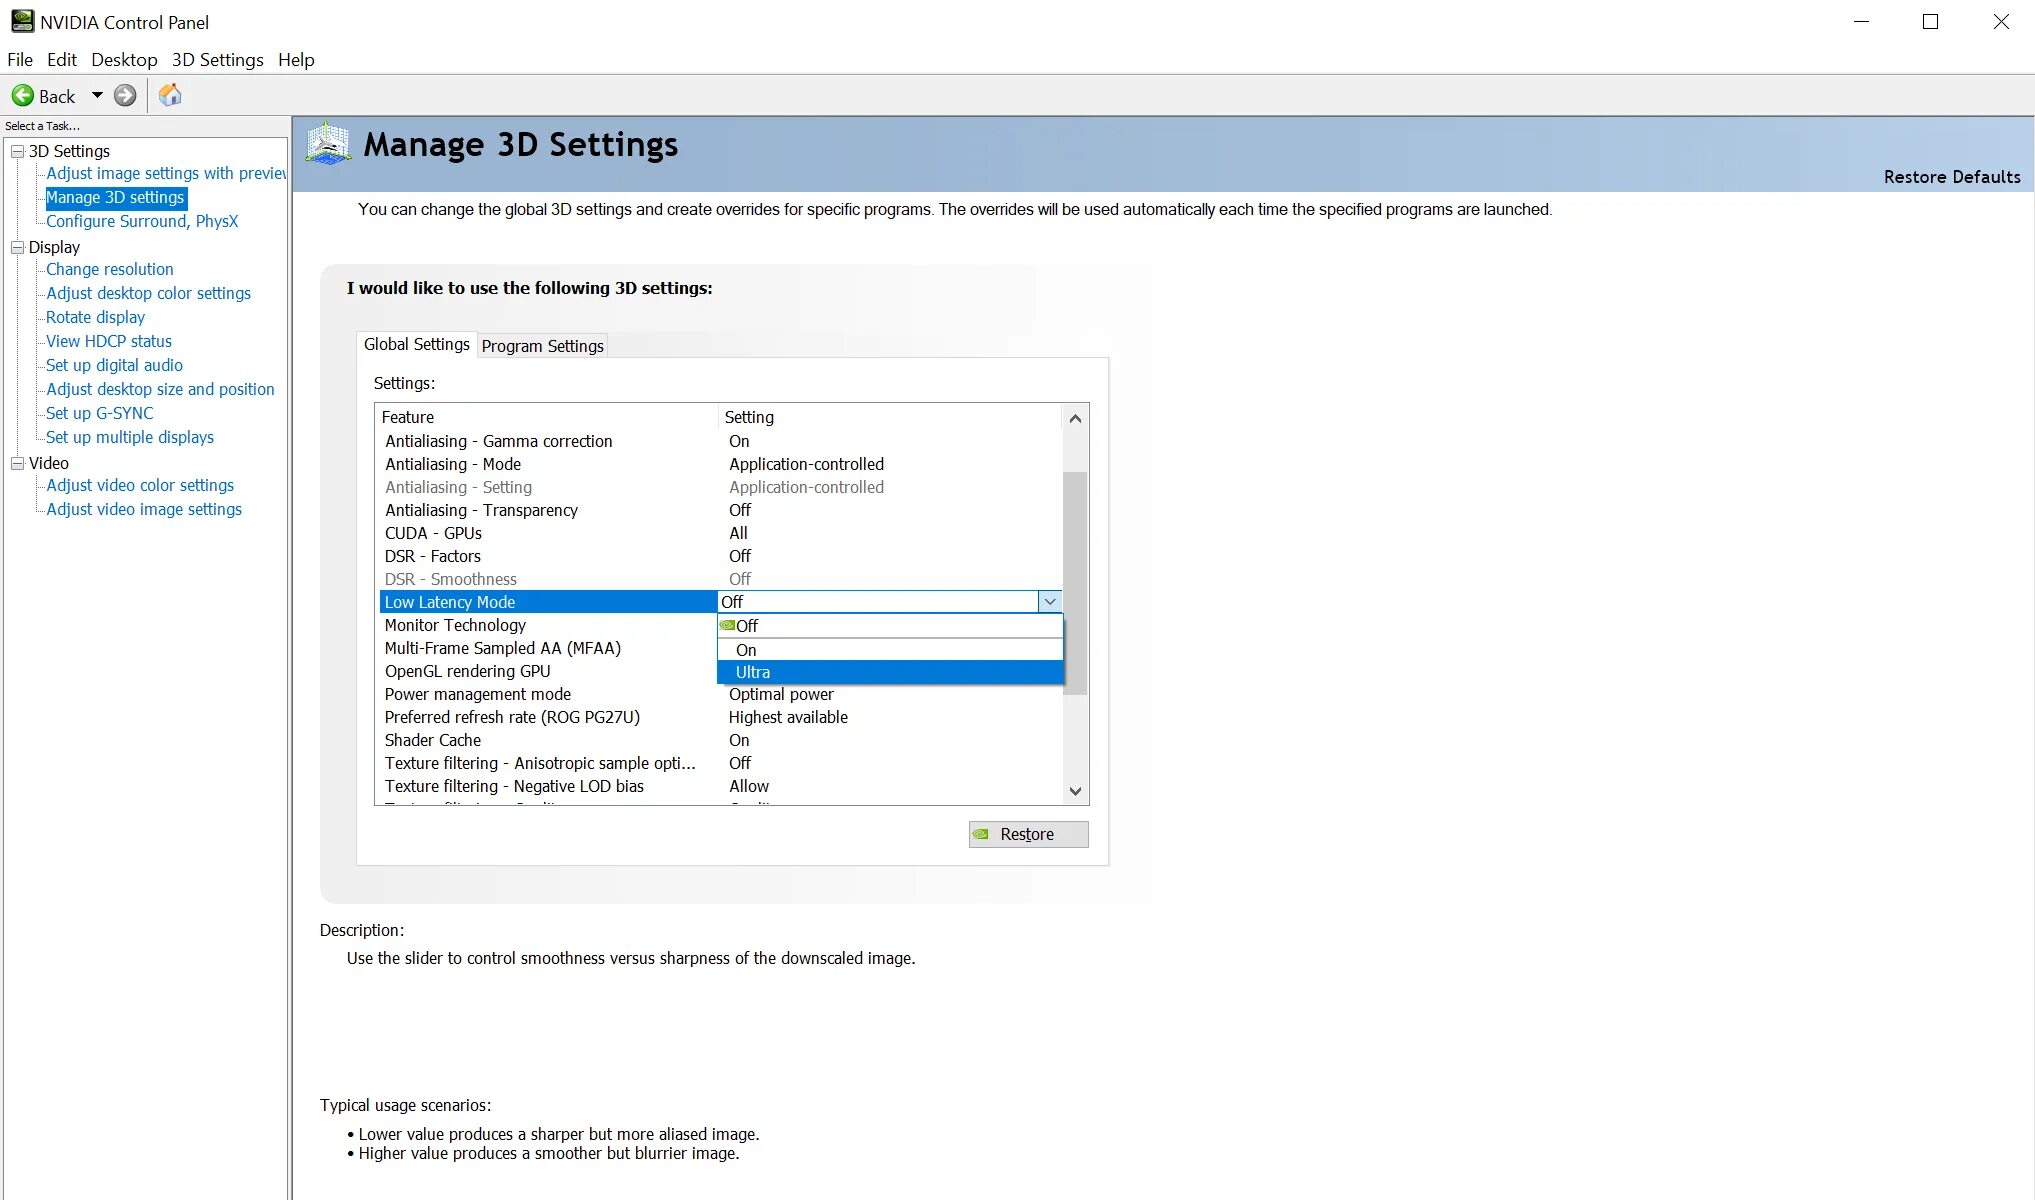Collapse the 3D Settings tree node

pos(17,151)
